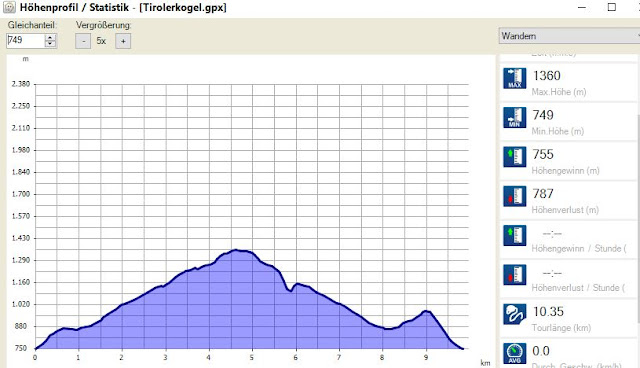640x368 pixels.
Task: Maximize the Höhenprofil window
Action: click(x=611, y=7)
